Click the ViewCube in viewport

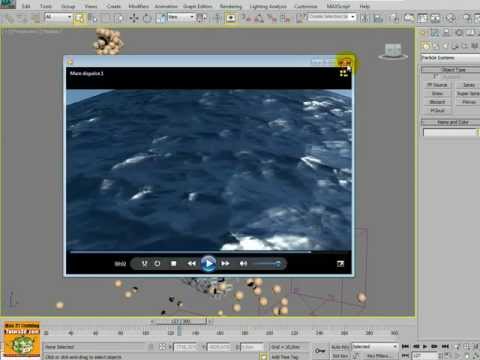tap(393, 51)
